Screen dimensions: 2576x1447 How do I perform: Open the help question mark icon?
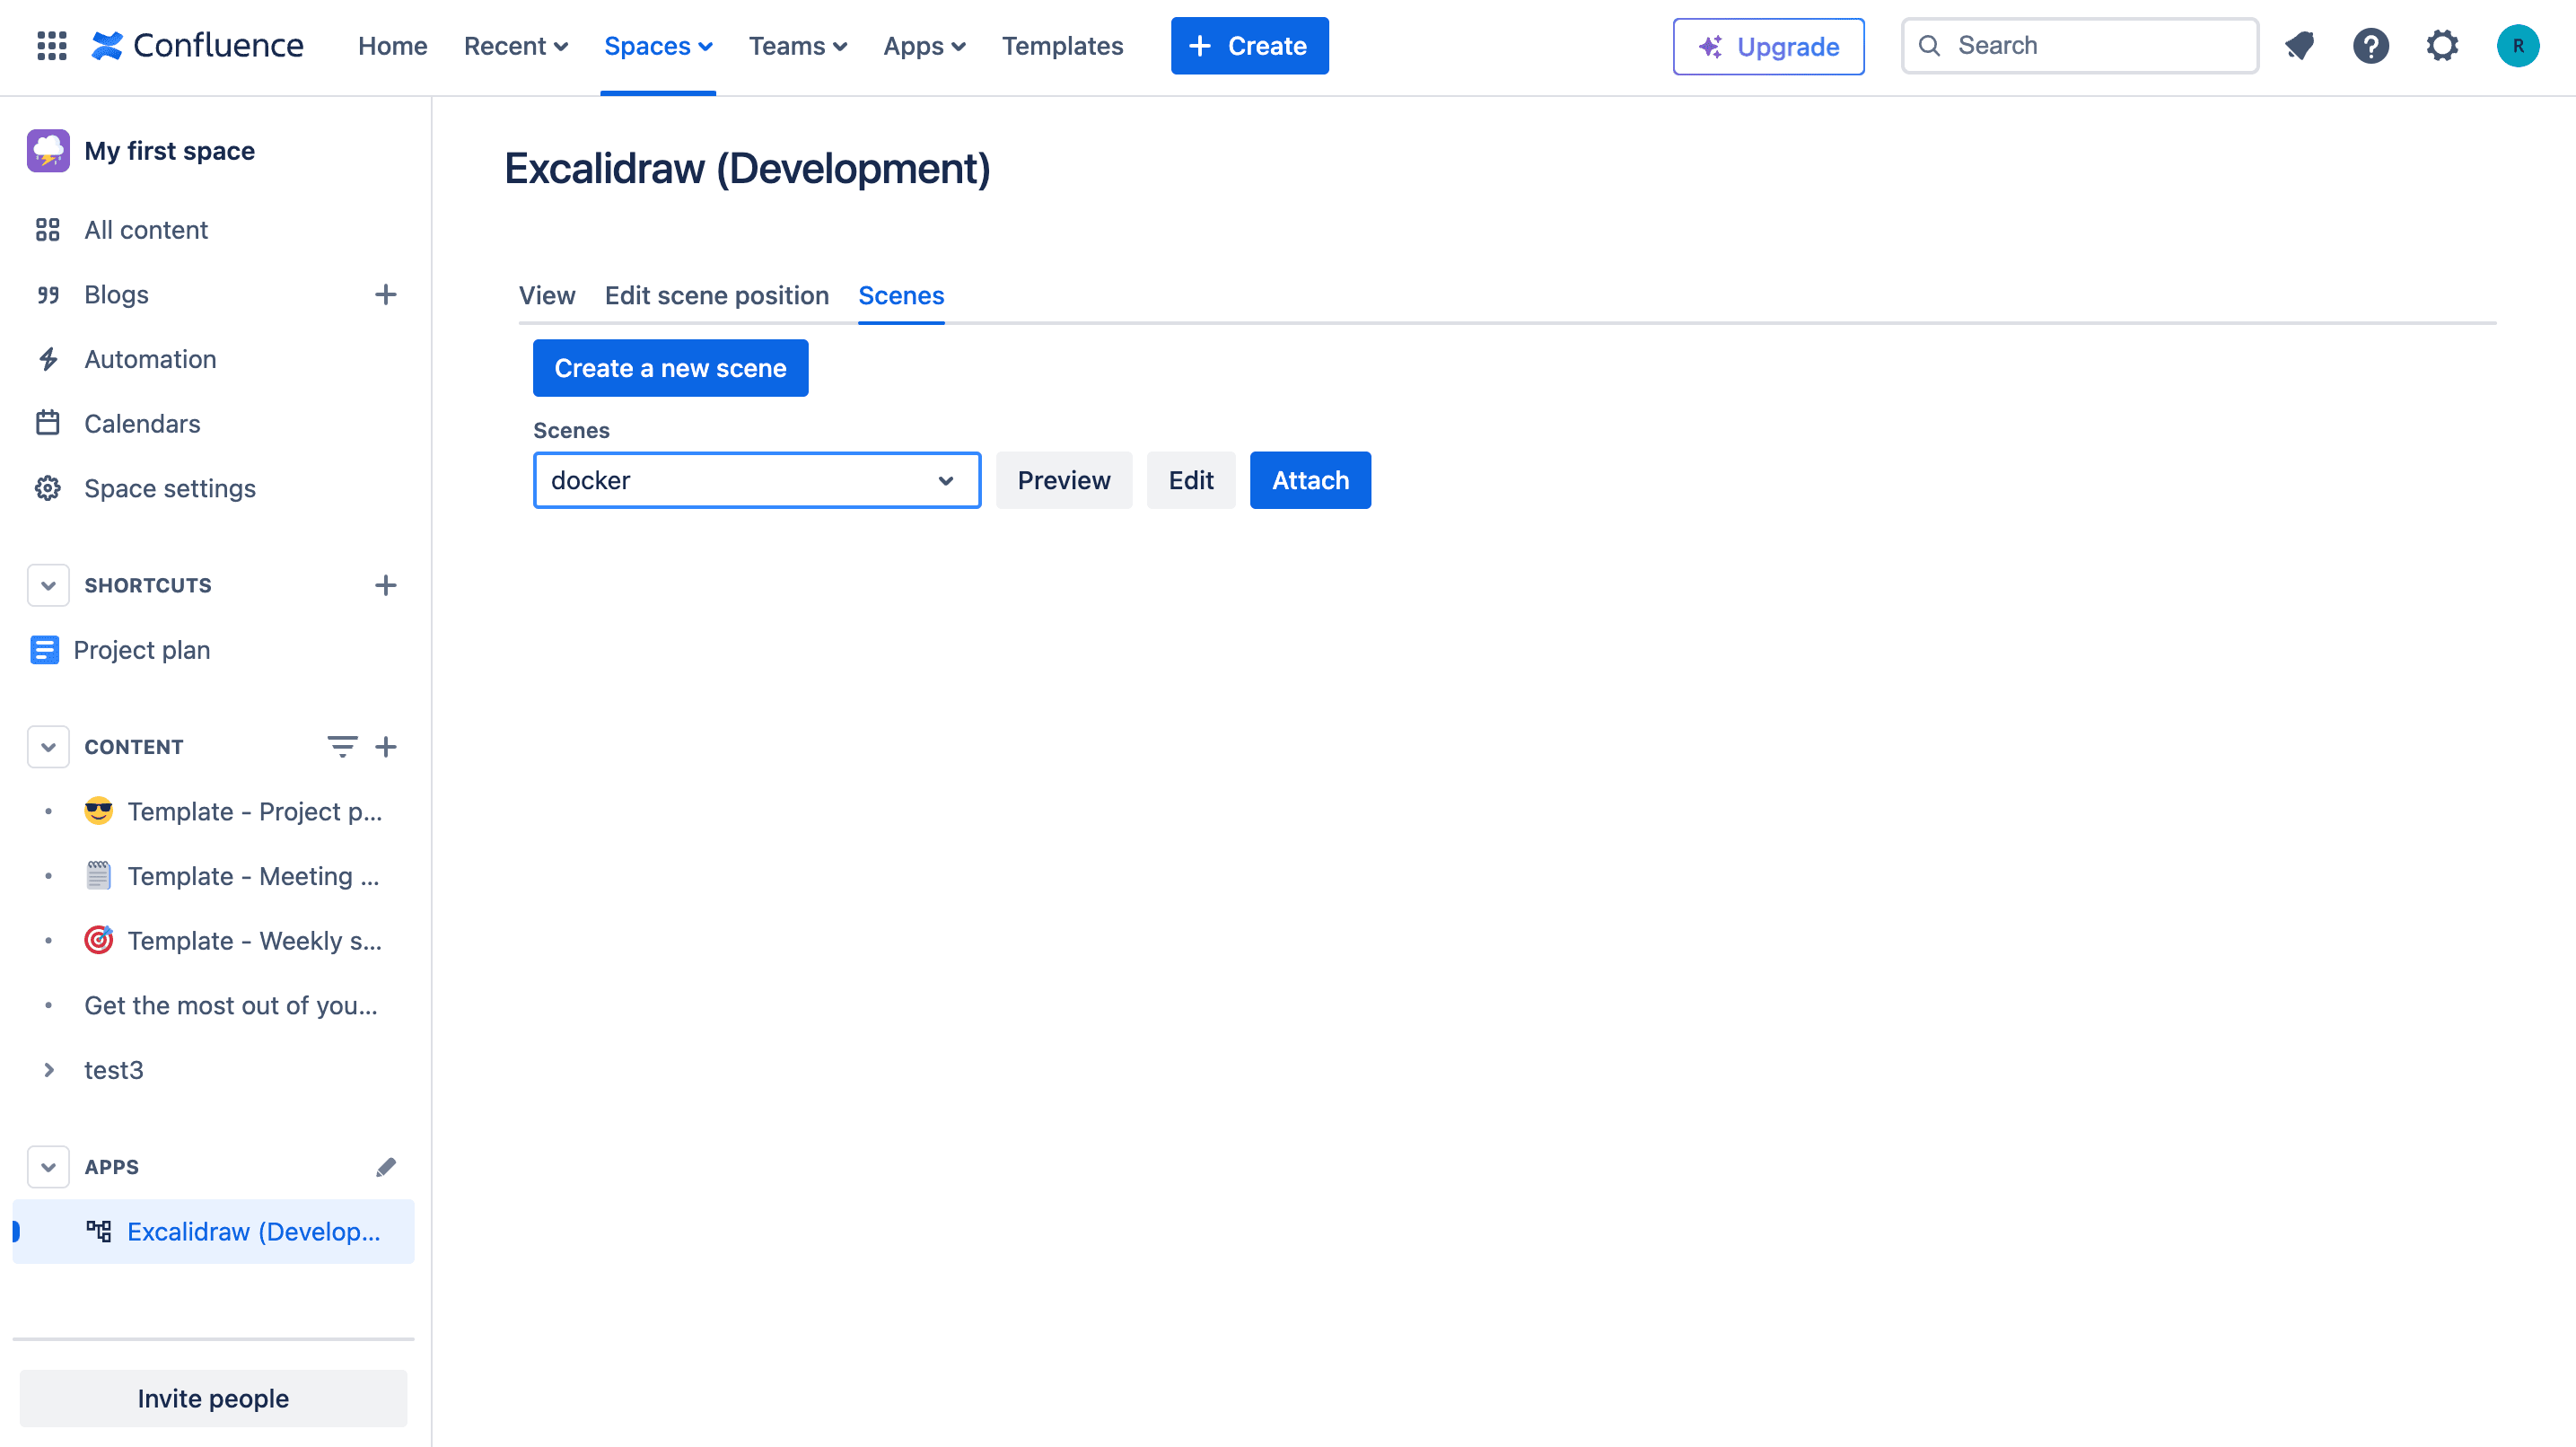(2370, 46)
